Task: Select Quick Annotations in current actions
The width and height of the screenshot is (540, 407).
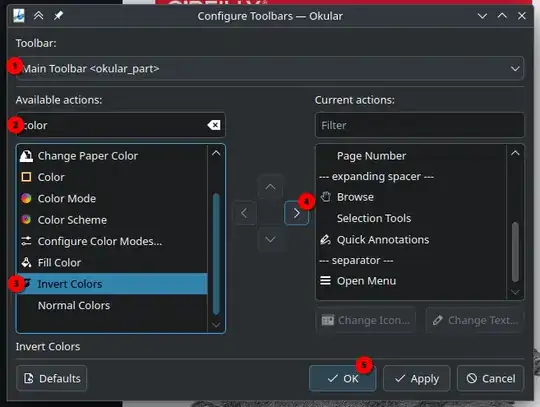Action: tap(412, 240)
